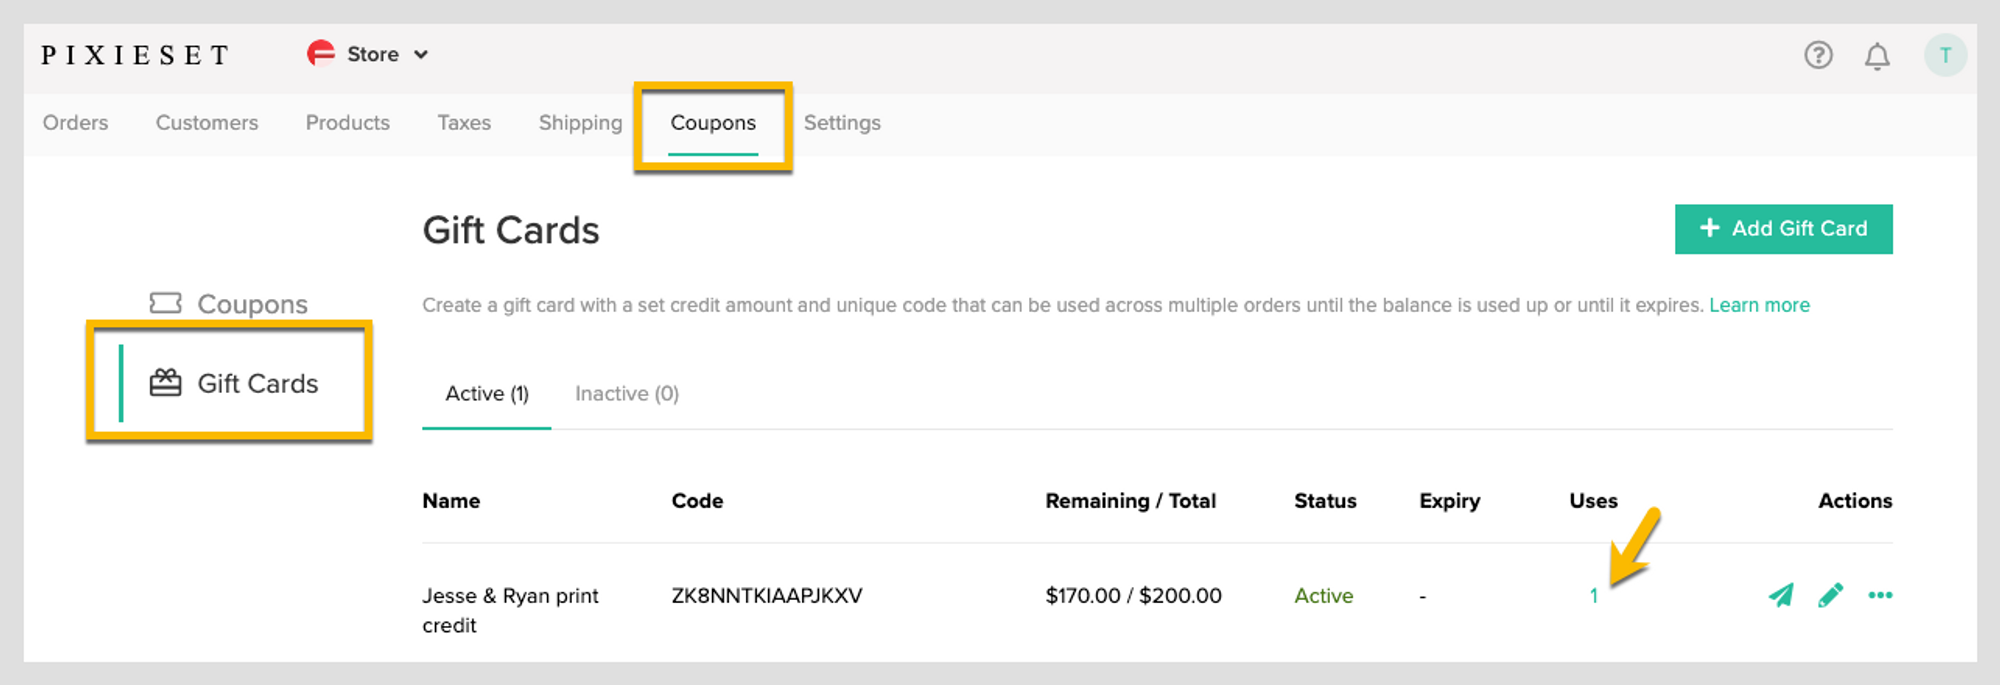The height and width of the screenshot is (685, 2000).
Task: Show the Inactive (0) gift cards
Action: (x=627, y=394)
